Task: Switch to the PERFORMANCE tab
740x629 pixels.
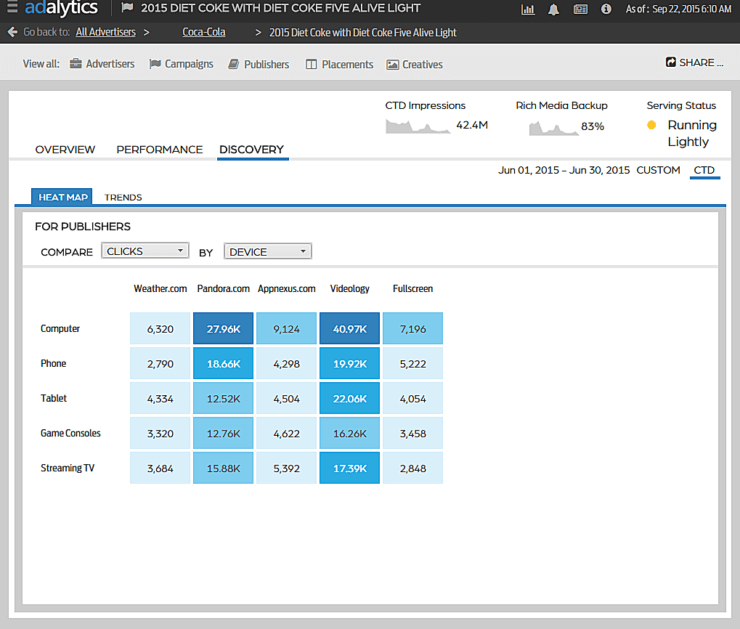Action: (160, 150)
